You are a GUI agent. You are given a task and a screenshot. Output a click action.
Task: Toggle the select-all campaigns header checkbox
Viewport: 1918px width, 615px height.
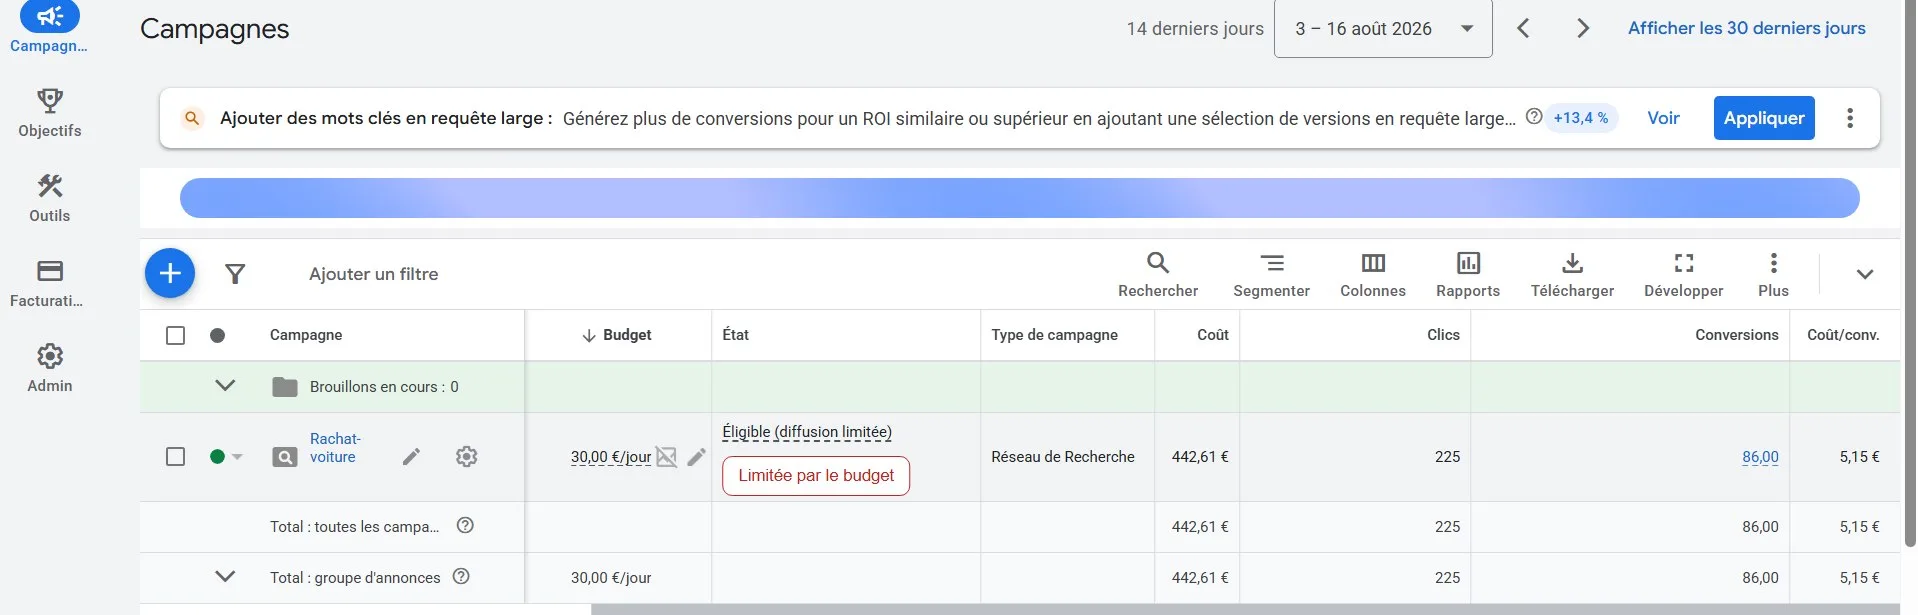[175, 335]
